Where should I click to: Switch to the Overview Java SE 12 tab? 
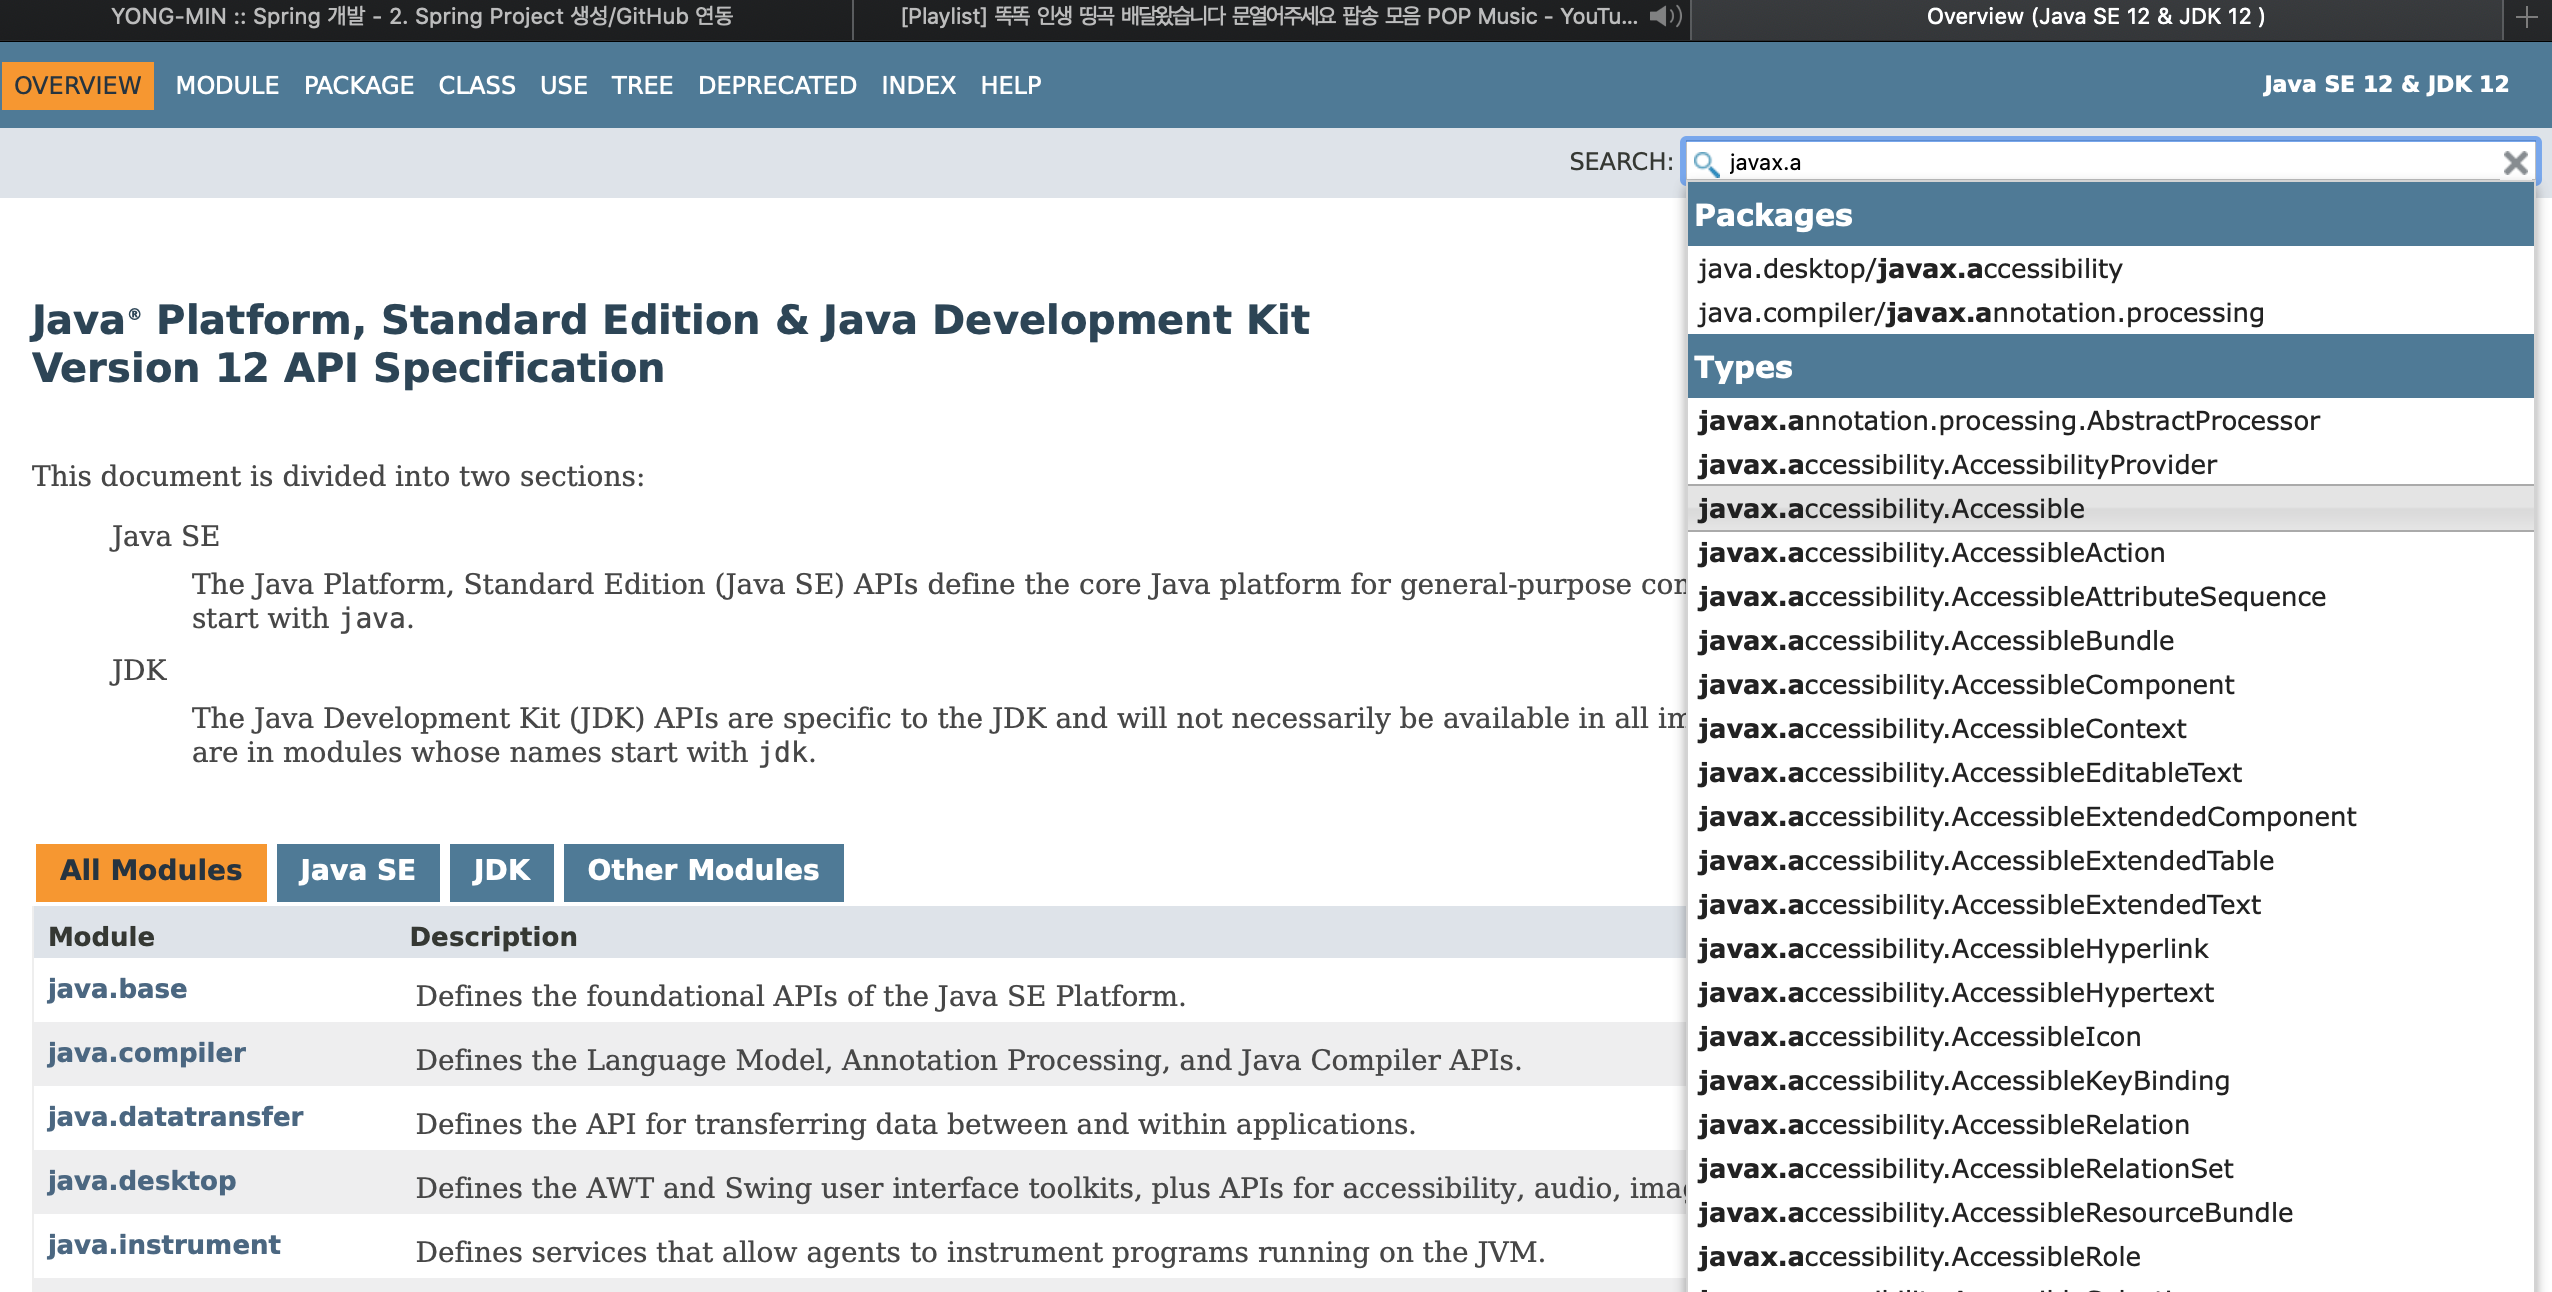tap(2095, 17)
